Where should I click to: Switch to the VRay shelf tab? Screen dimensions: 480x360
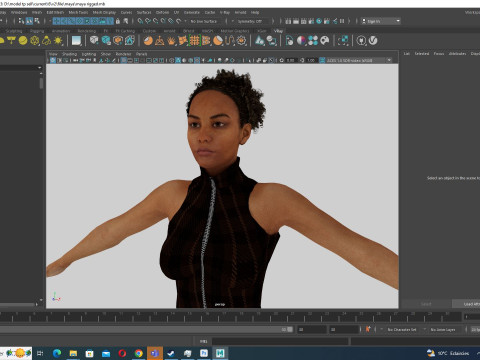(278, 31)
